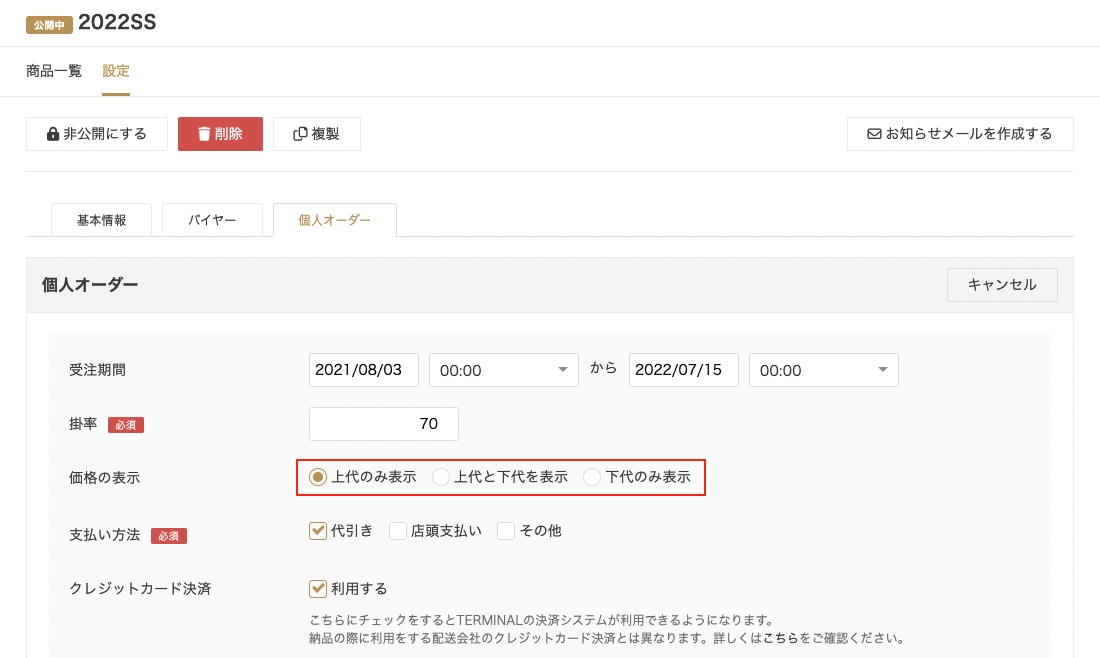Click the 2021/08/03 start date field
1100x658 pixels.
click(x=363, y=369)
